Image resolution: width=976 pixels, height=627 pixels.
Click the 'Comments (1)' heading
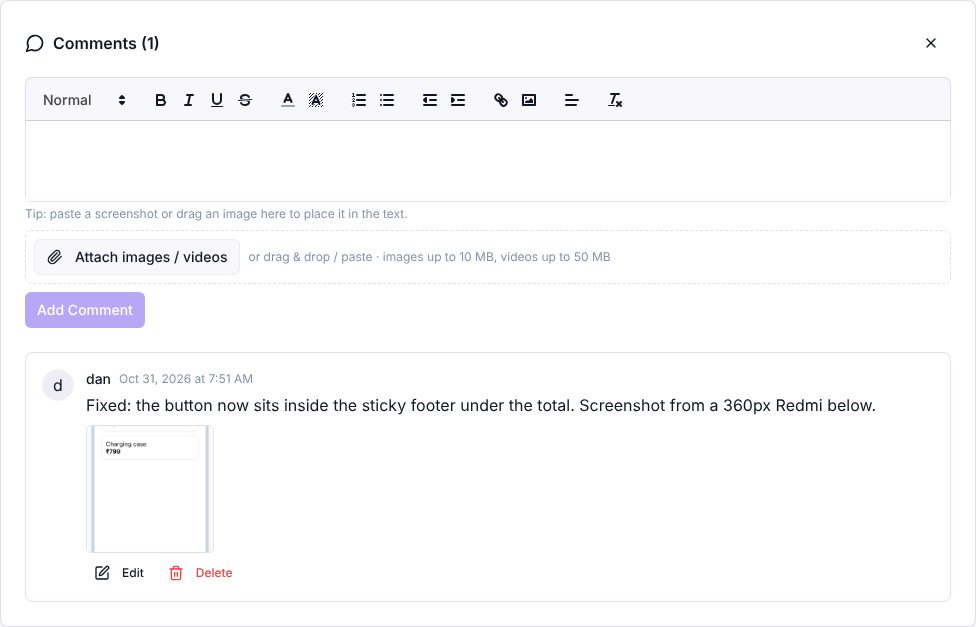[x=106, y=44]
